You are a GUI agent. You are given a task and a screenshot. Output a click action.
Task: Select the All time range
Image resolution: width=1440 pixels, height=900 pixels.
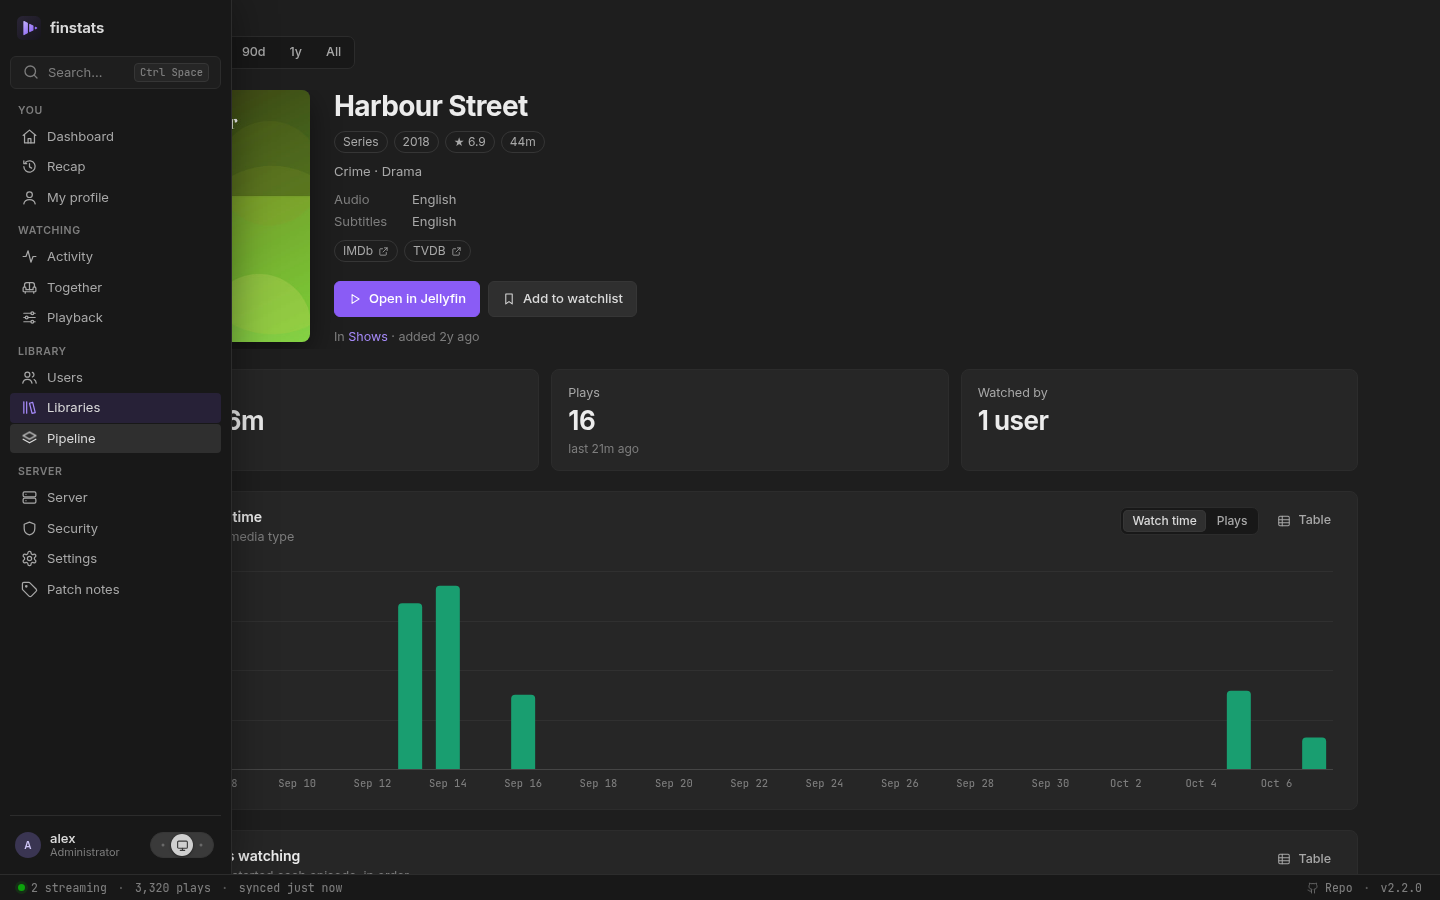[x=334, y=52]
